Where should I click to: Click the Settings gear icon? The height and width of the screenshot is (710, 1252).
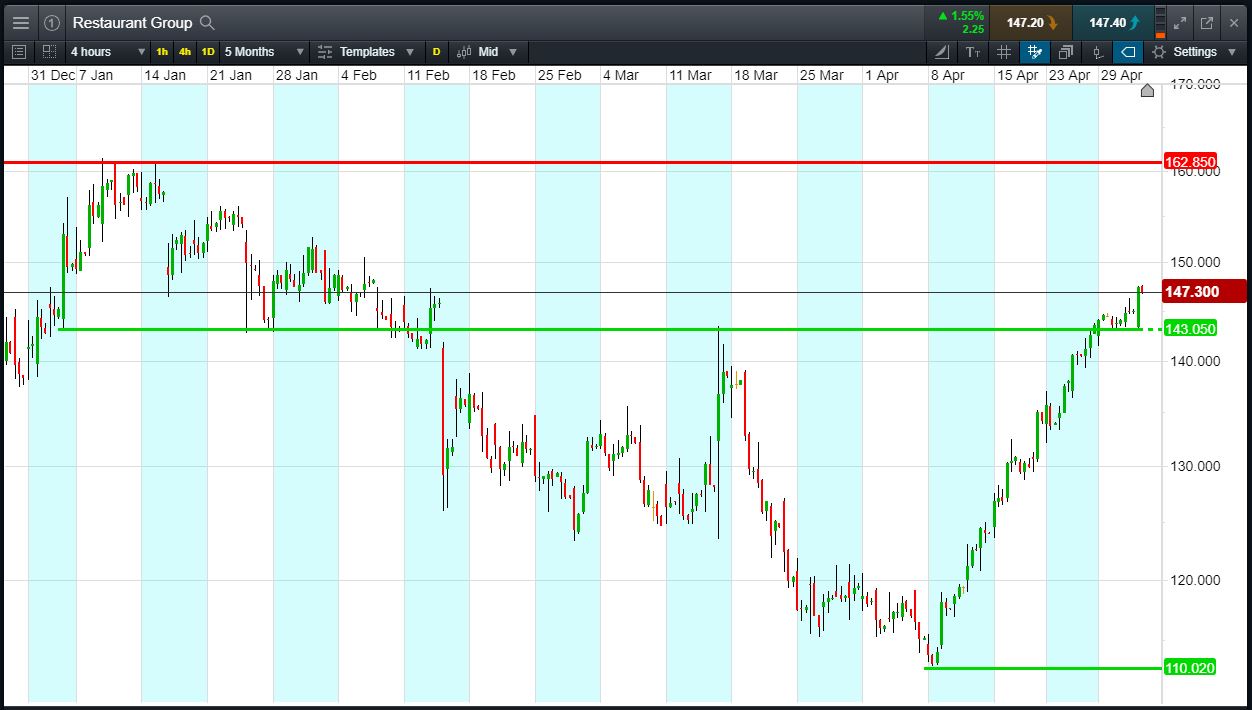(x=1159, y=52)
